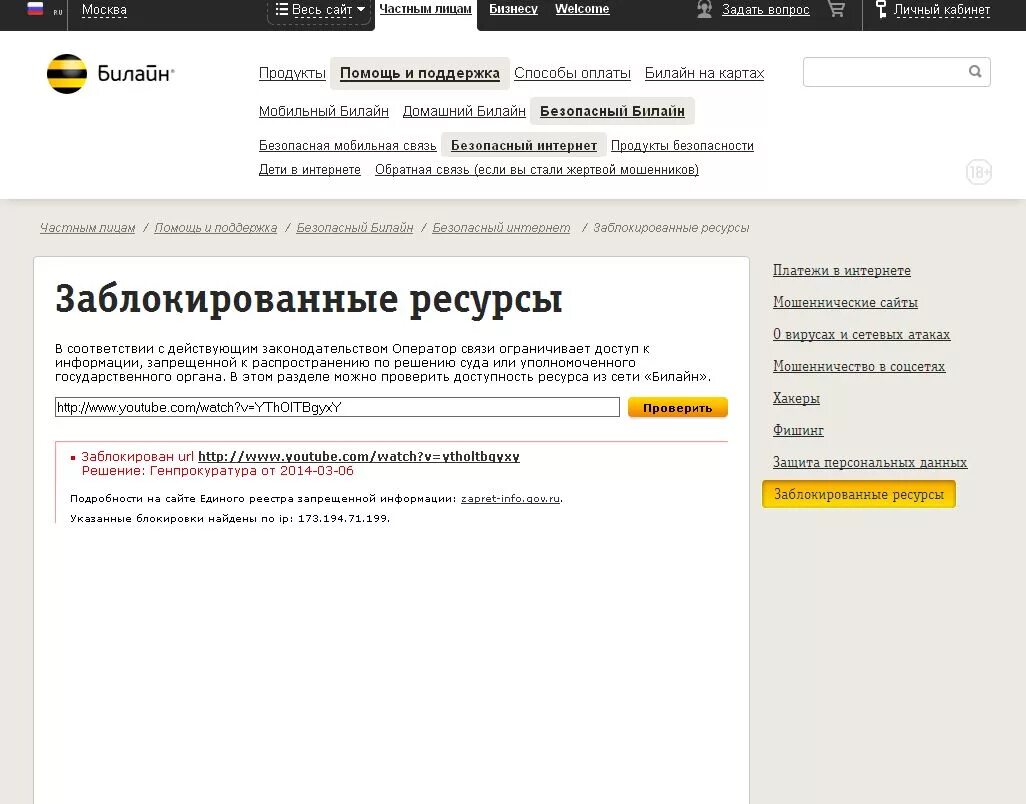This screenshot has width=1026, height=804.
Task: Click the Beeline striped logo
Action: 67,74
